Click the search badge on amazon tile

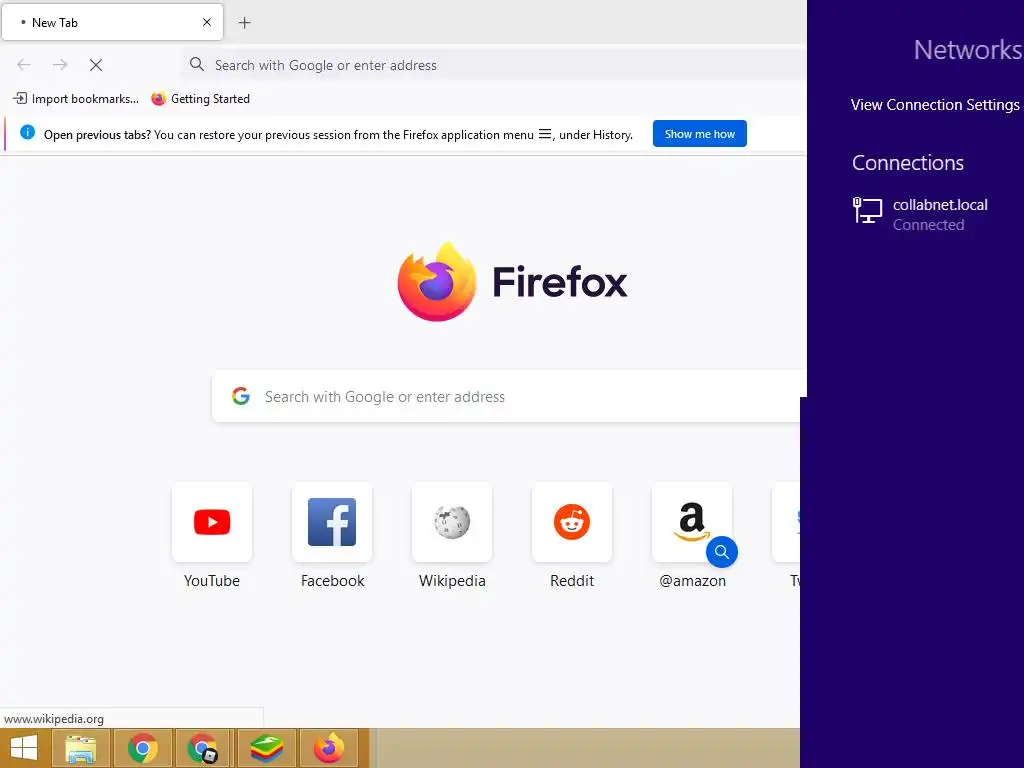coord(722,552)
